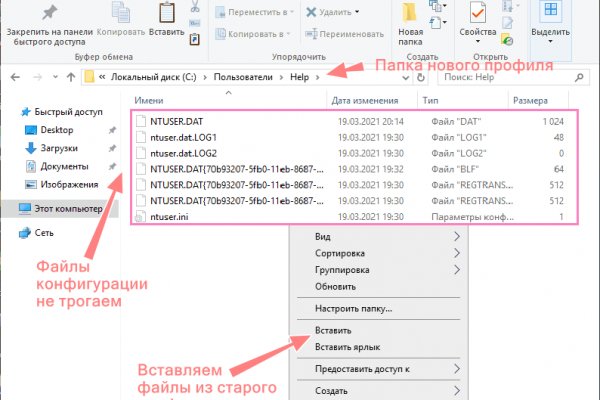The height and width of the screenshot is (400, 600).
Task: Choose 'Вставить' from the context menu
Action: [x=333, y=330]
